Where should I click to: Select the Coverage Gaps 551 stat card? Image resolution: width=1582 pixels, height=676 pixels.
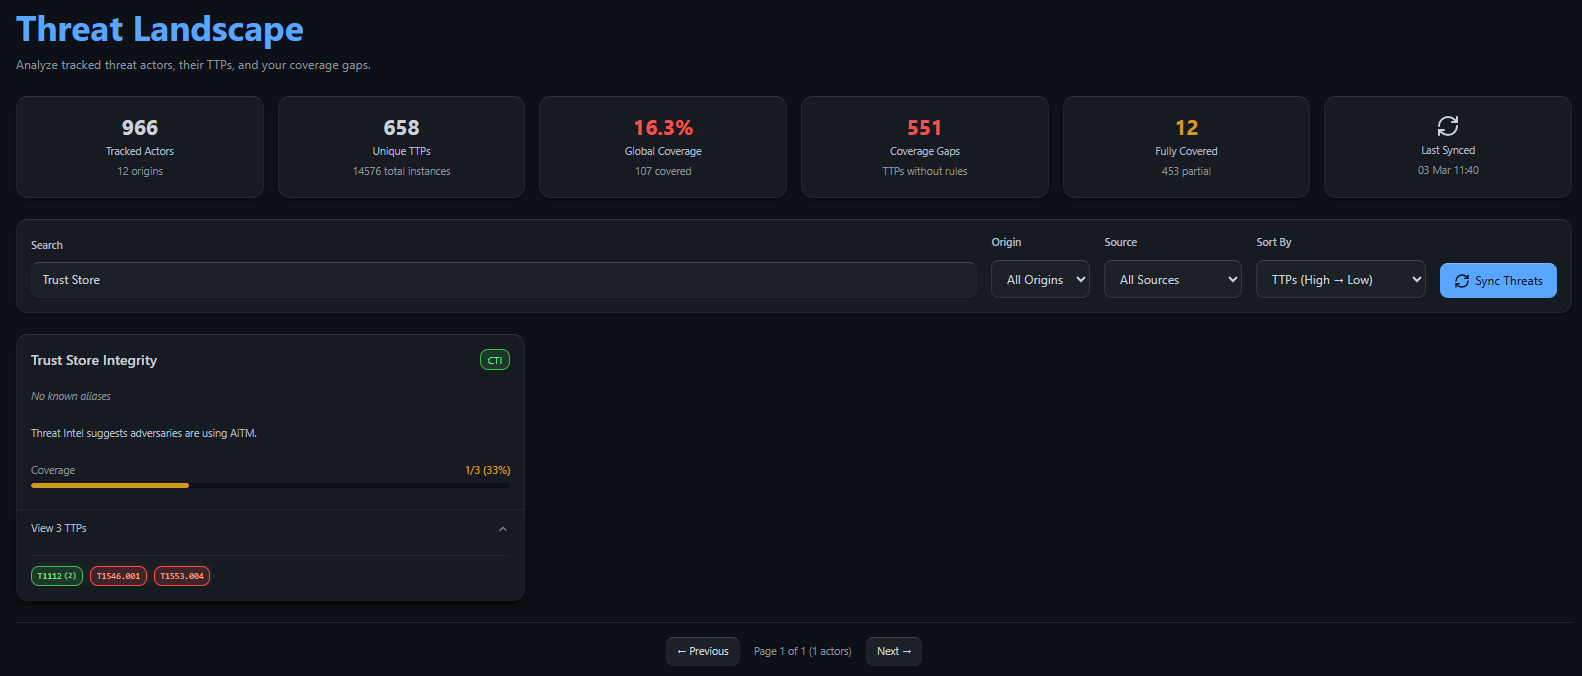click(x=924, y=147)
